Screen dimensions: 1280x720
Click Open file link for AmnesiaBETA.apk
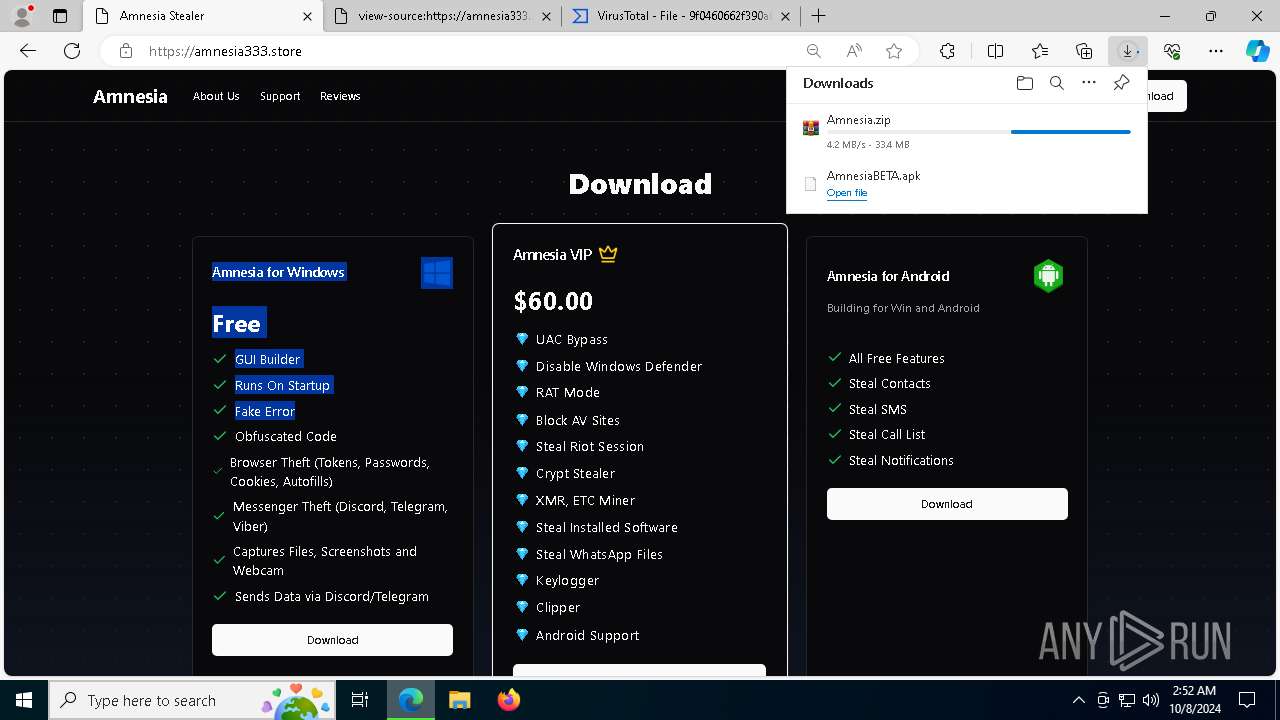[847, 193]
